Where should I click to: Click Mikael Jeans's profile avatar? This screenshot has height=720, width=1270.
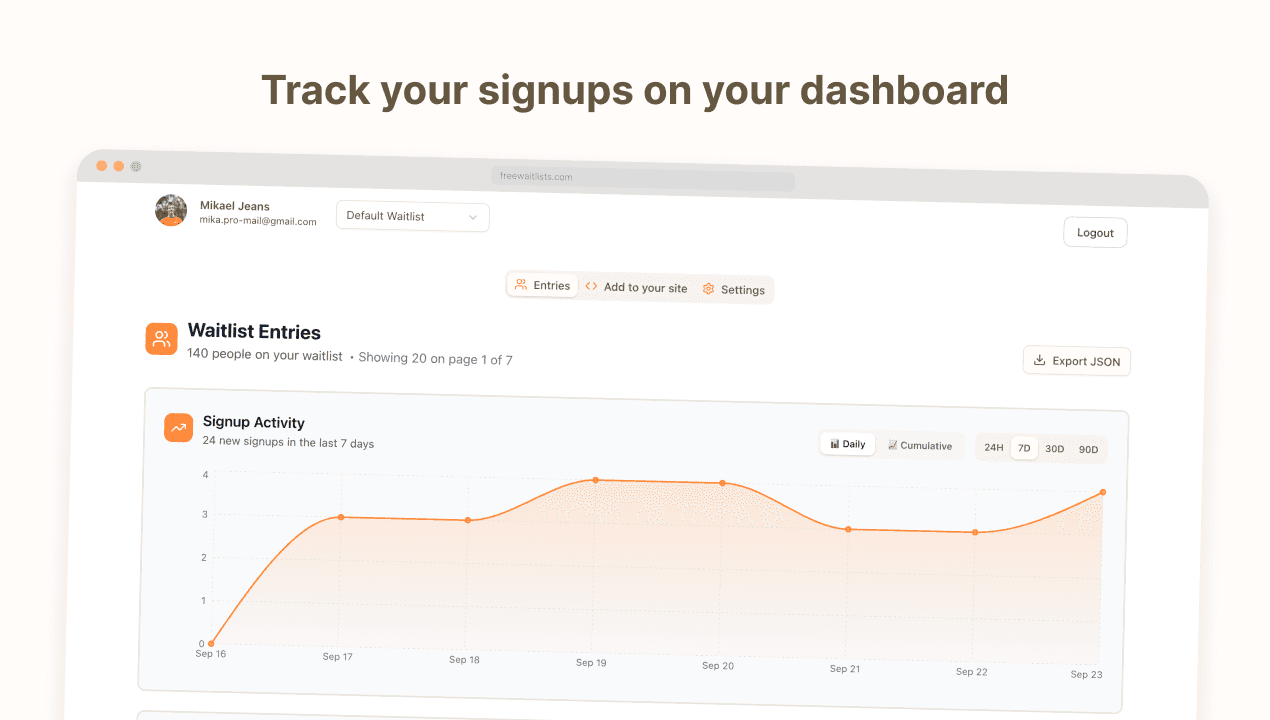click(x=170, y=210)
